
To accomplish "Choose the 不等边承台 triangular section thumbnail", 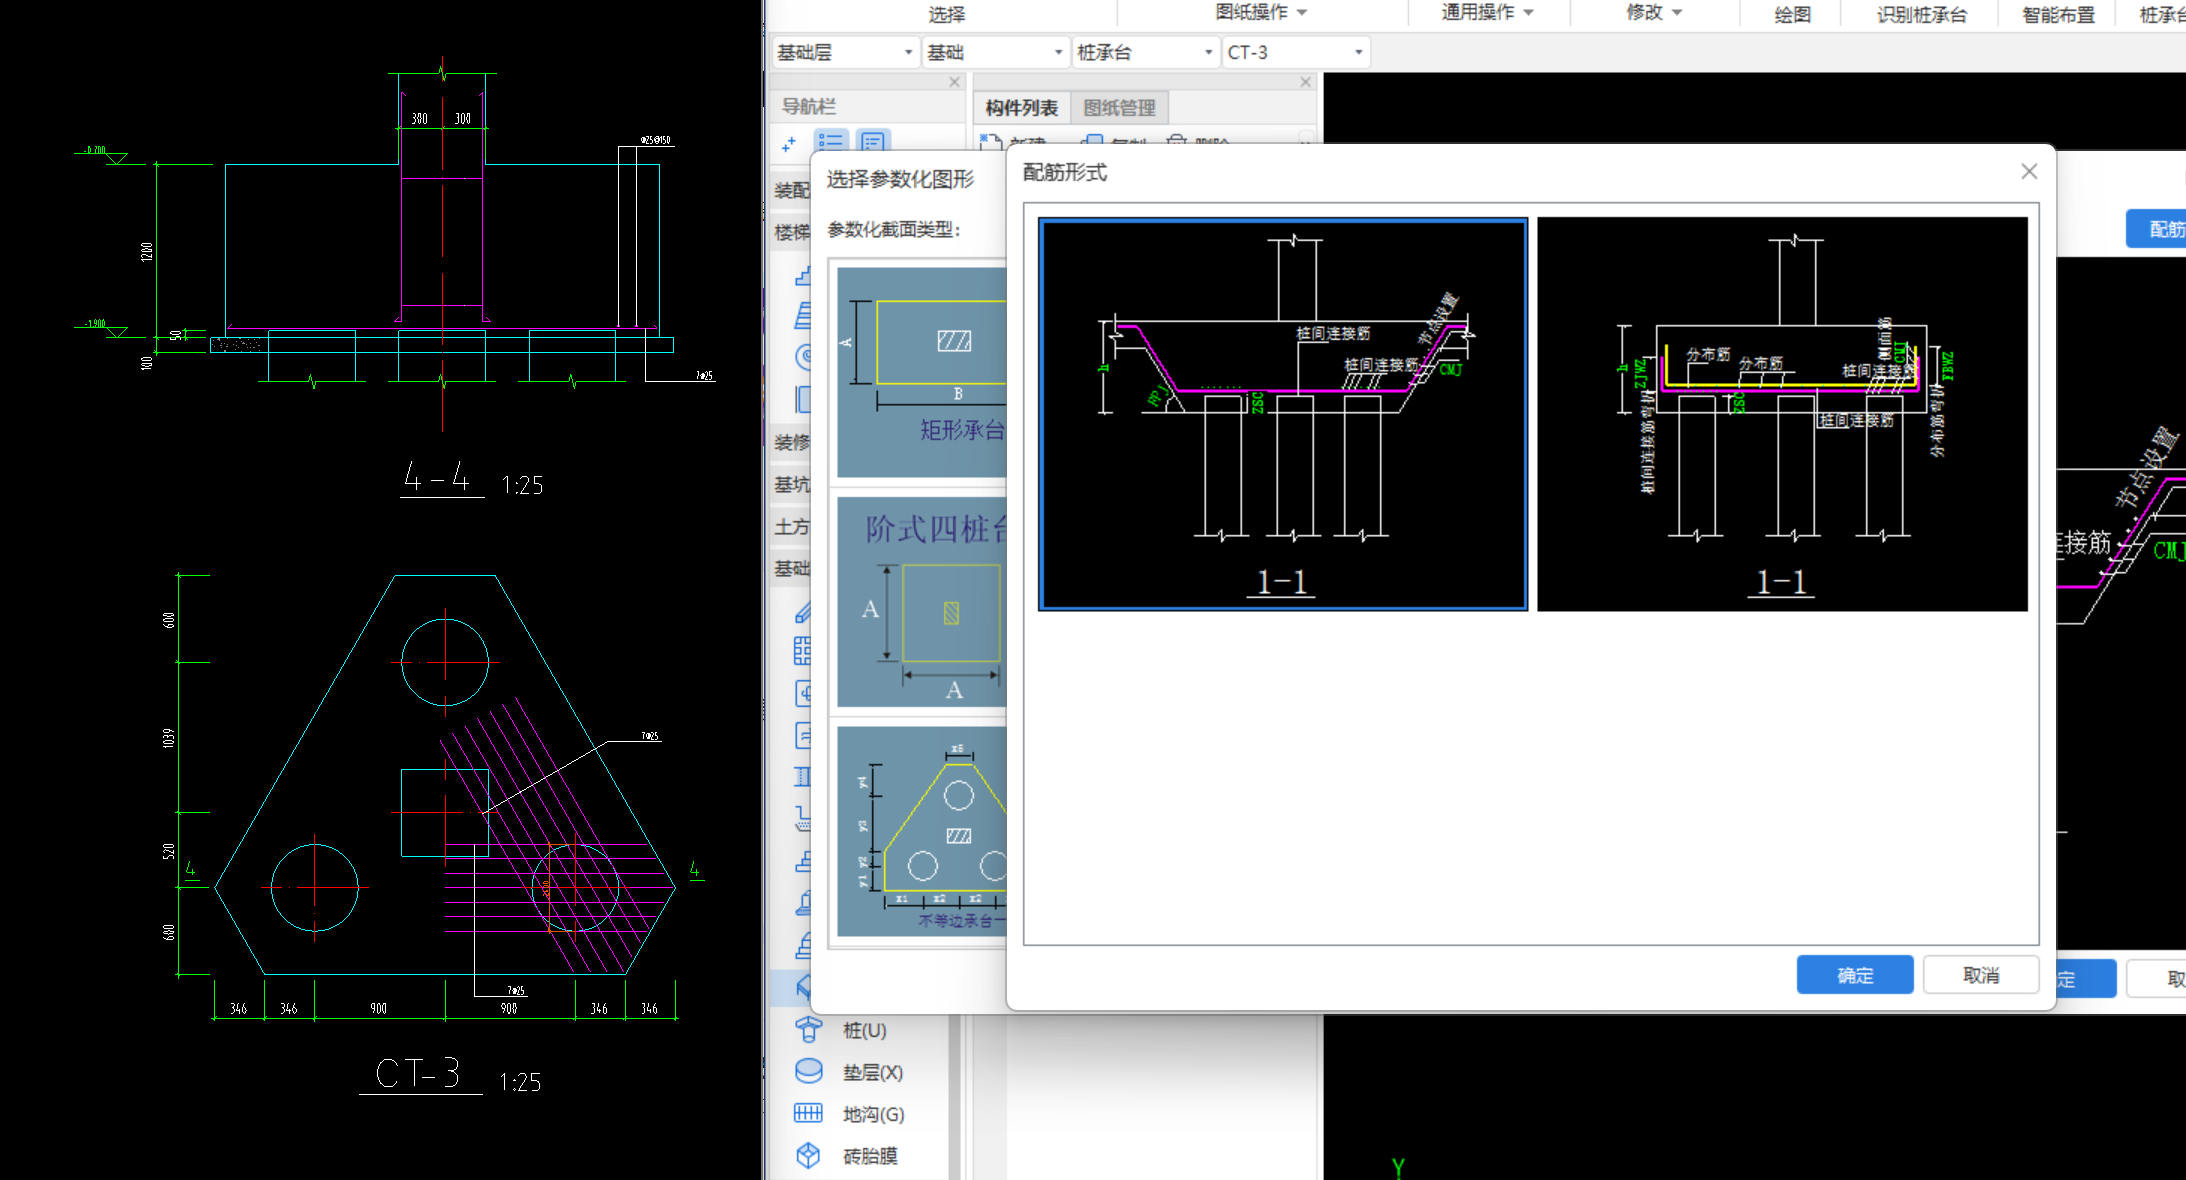I will coord(922,831).
